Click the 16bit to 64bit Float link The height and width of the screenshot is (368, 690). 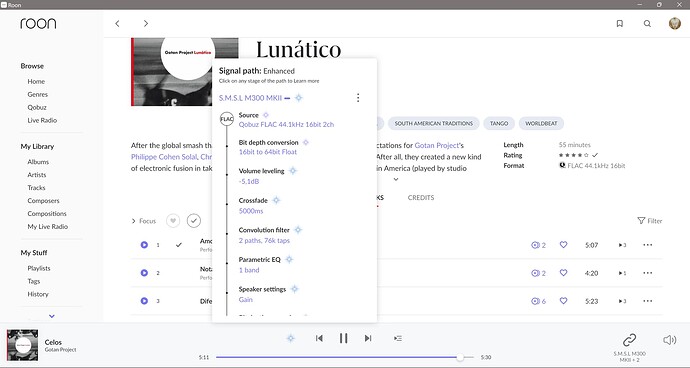click(268, 152)
